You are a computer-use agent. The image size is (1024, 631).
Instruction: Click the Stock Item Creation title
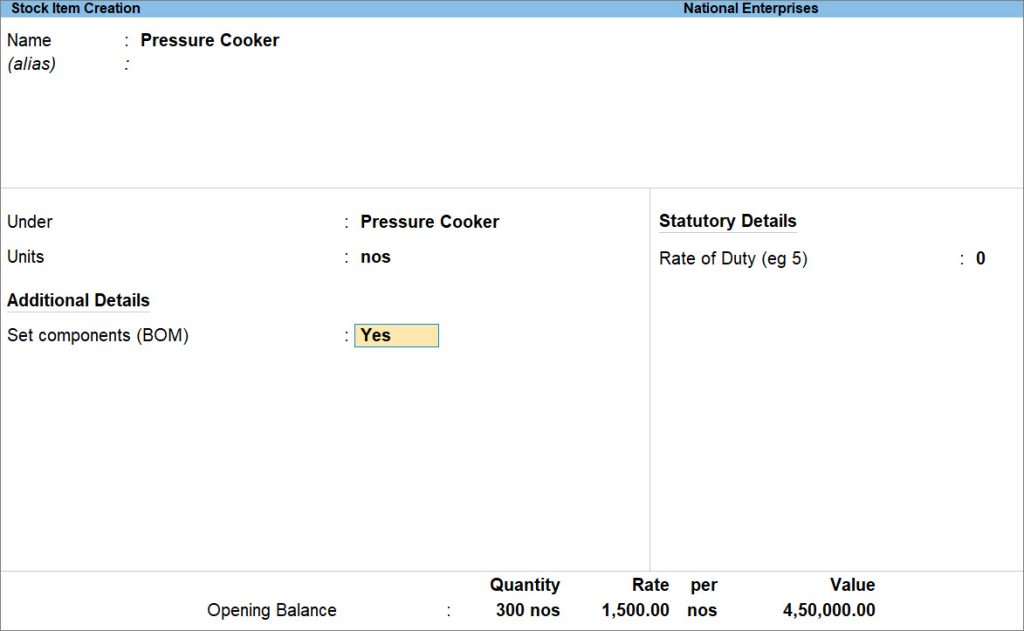click(x=70, y=8)
